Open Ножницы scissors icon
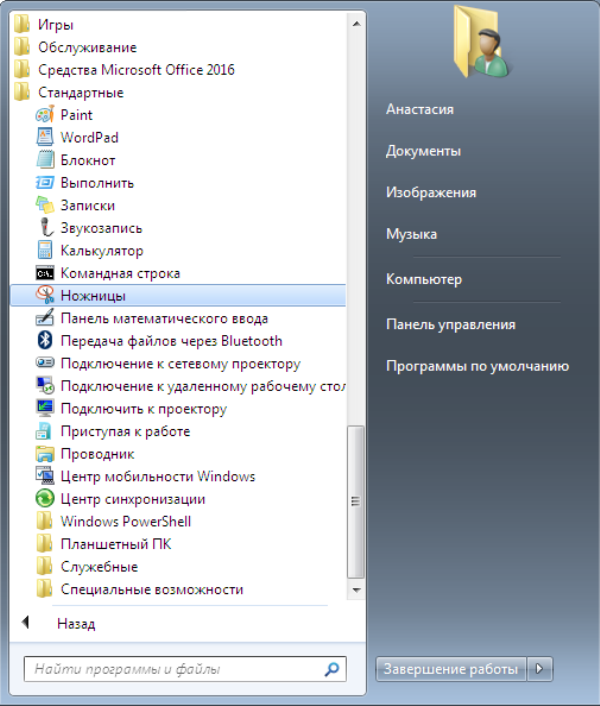 pyautogui.click(x=45, y=295)
